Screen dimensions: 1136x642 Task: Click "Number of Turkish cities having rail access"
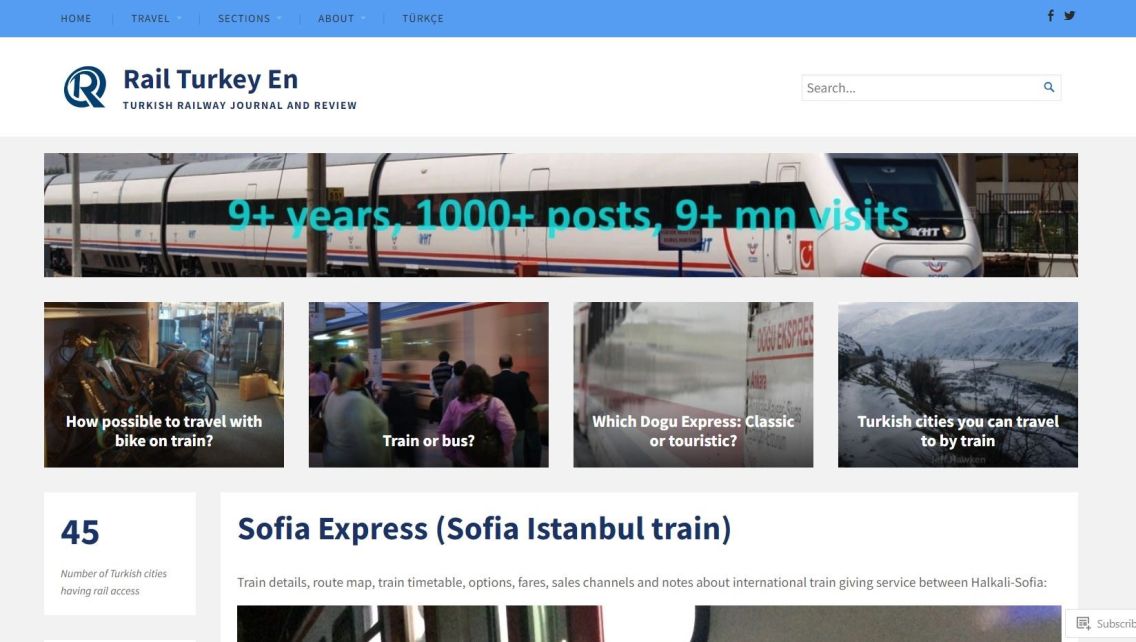[114, 582]
